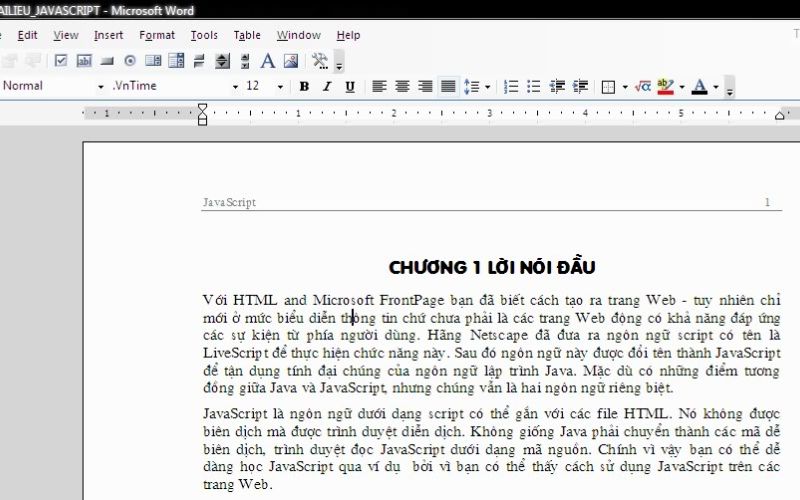Insert a Command Button control

107,61
